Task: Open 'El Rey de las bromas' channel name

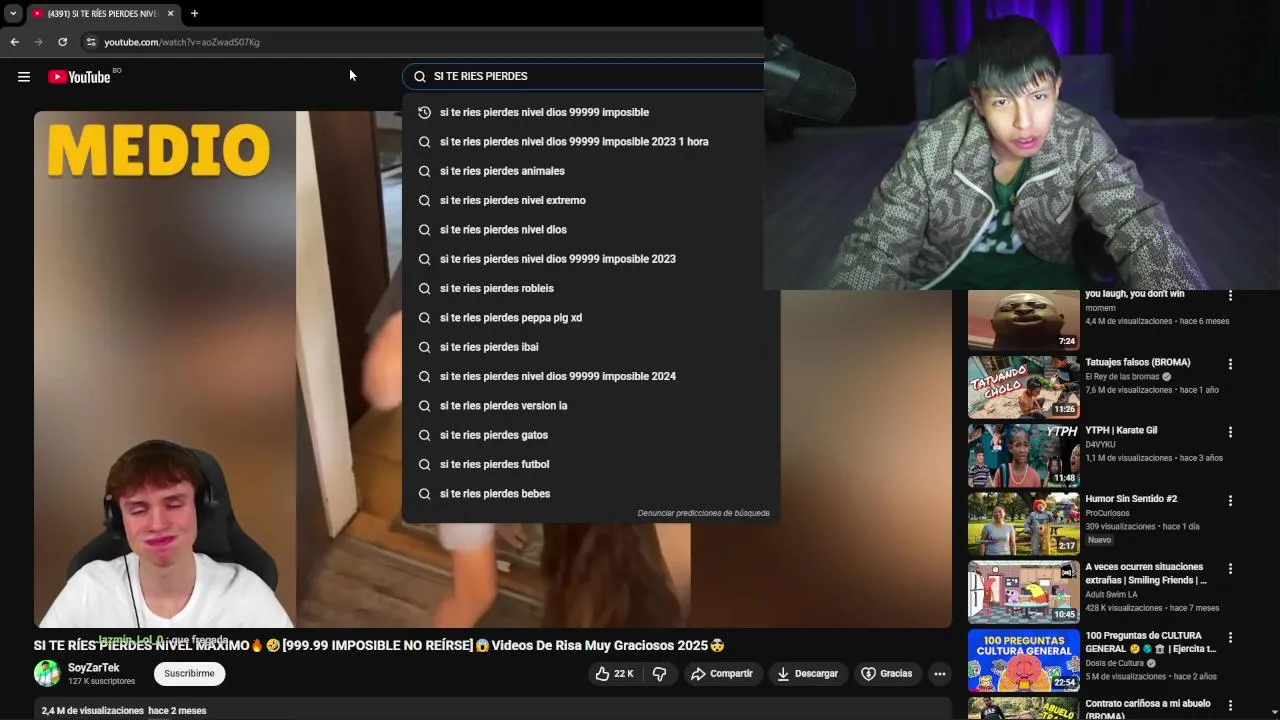Action: pyautogui.click(x=1122, y=377)
